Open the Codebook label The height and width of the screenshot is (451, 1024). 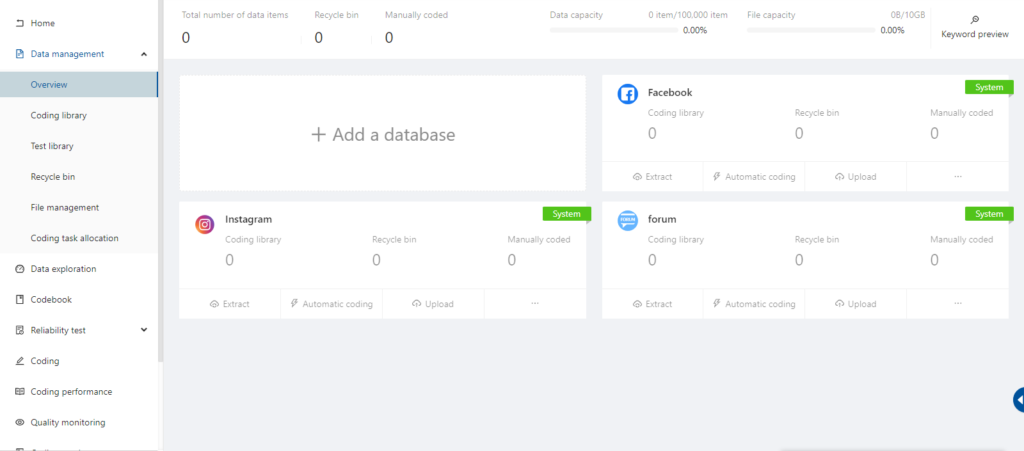point(51,300)
